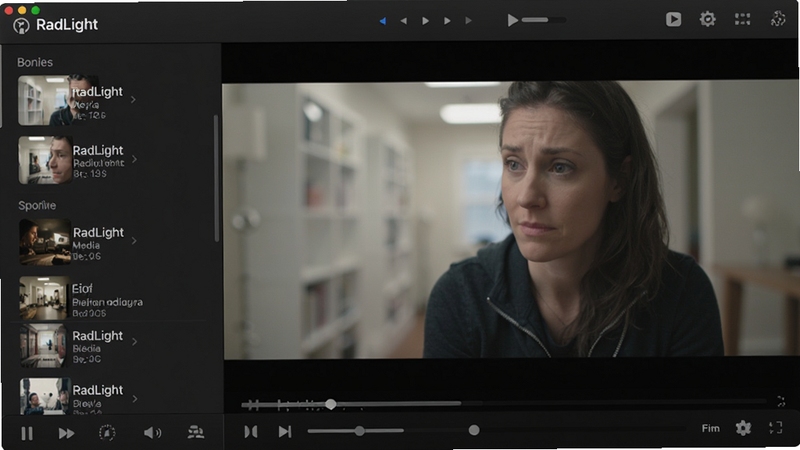Fast forward using the sidebar double-arrow button
Image resolution: width=800 pixels, height=450 pixels.
click(x=66, y=433)
